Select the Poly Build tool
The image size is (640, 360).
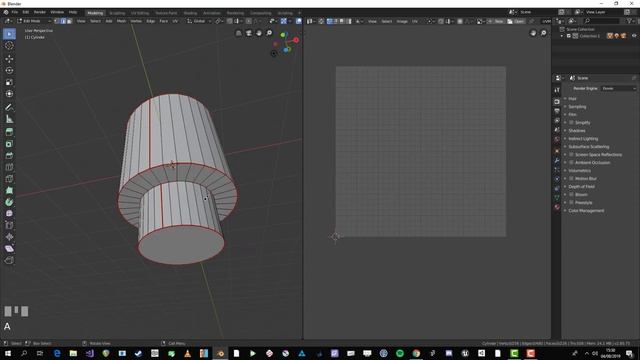pos(9,190)
